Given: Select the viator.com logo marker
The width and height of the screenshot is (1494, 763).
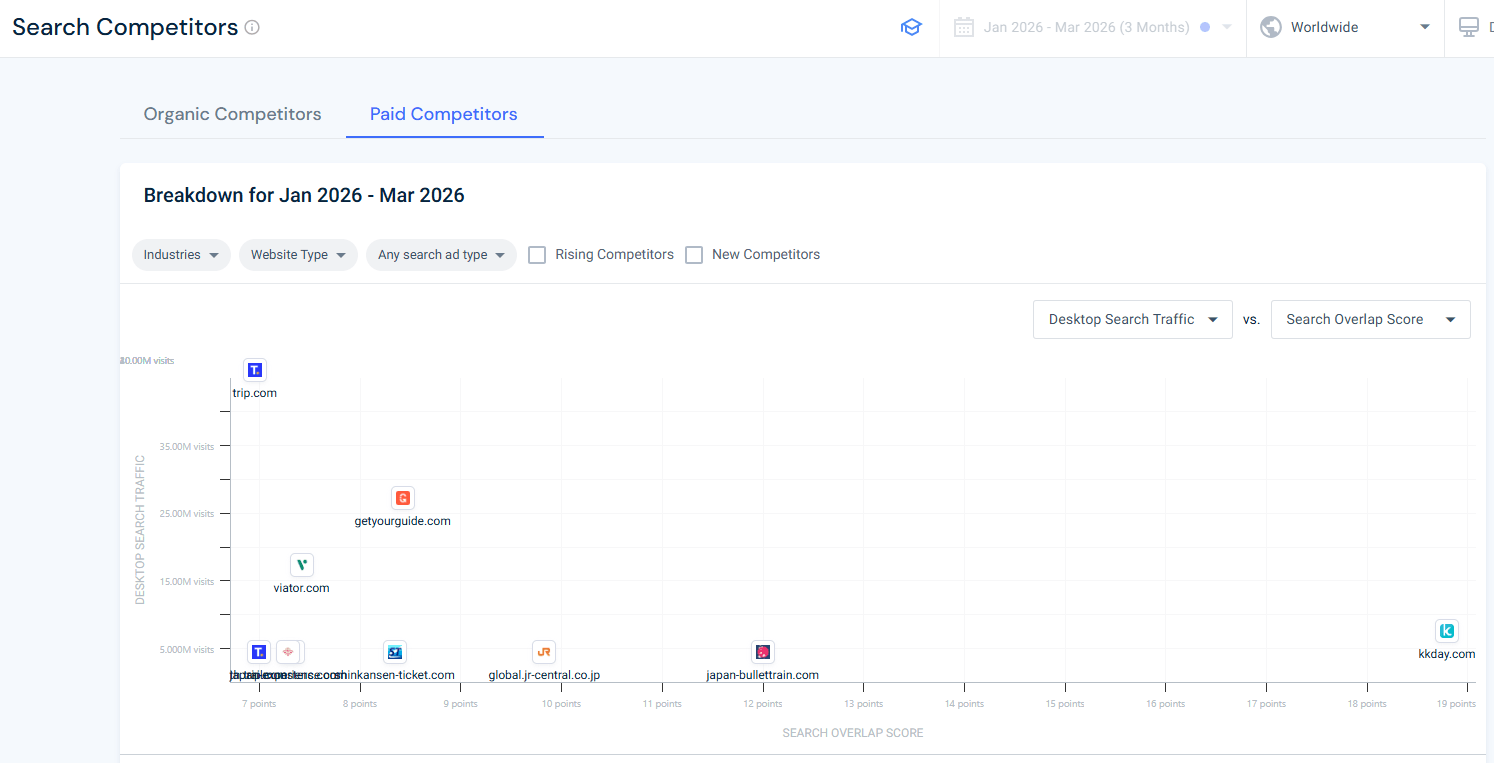Looking at the screenshot, I should [x=302, y=565].
